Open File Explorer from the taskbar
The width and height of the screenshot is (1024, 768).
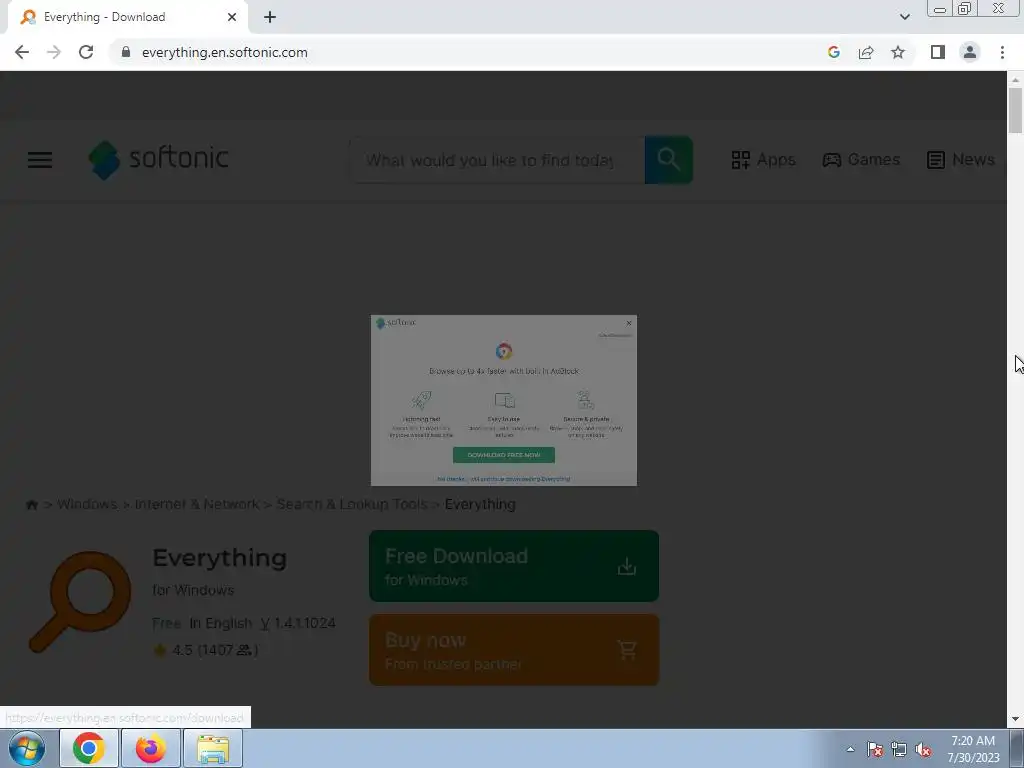coord(213,748)
